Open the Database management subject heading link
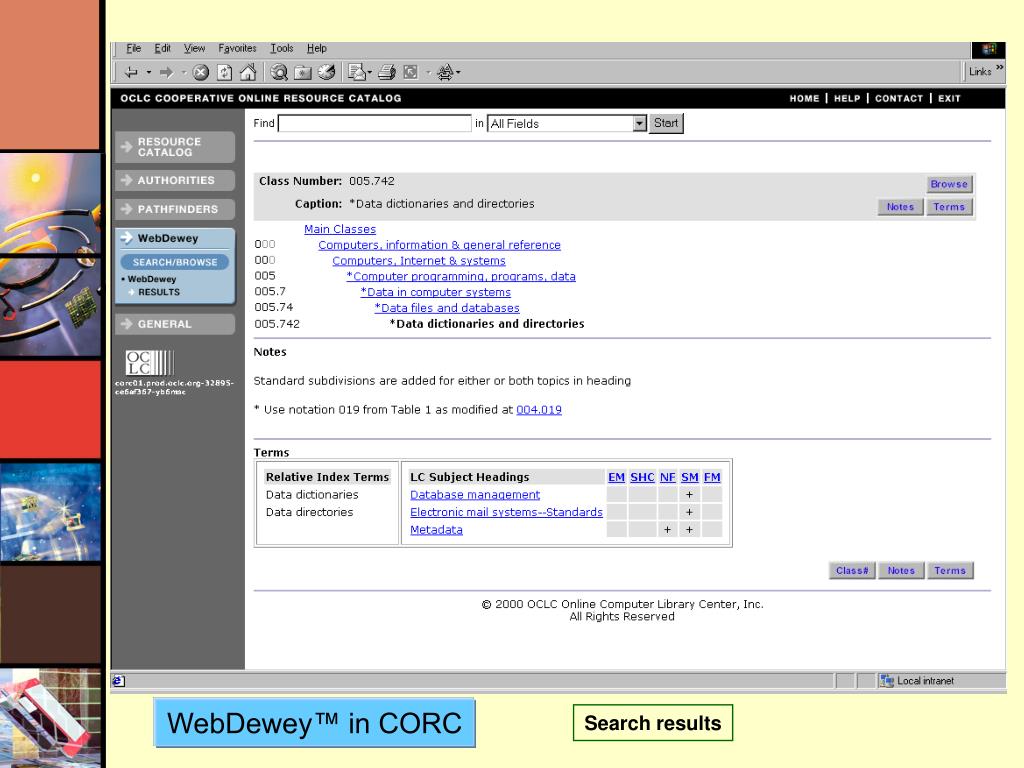Image resolution: width=1024 pixels, height=768 pixels. [475, 495]
